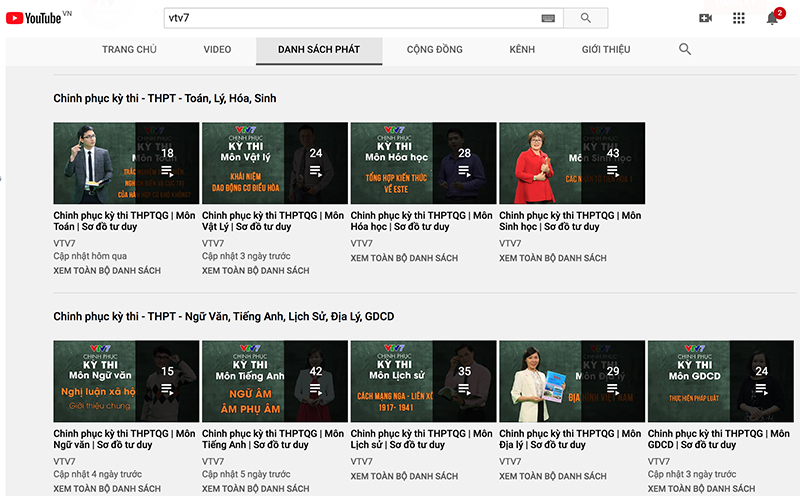Click the Môn Tiếng Anh playlist thumbnail
The image size is (800, 496).
(274, 381)
